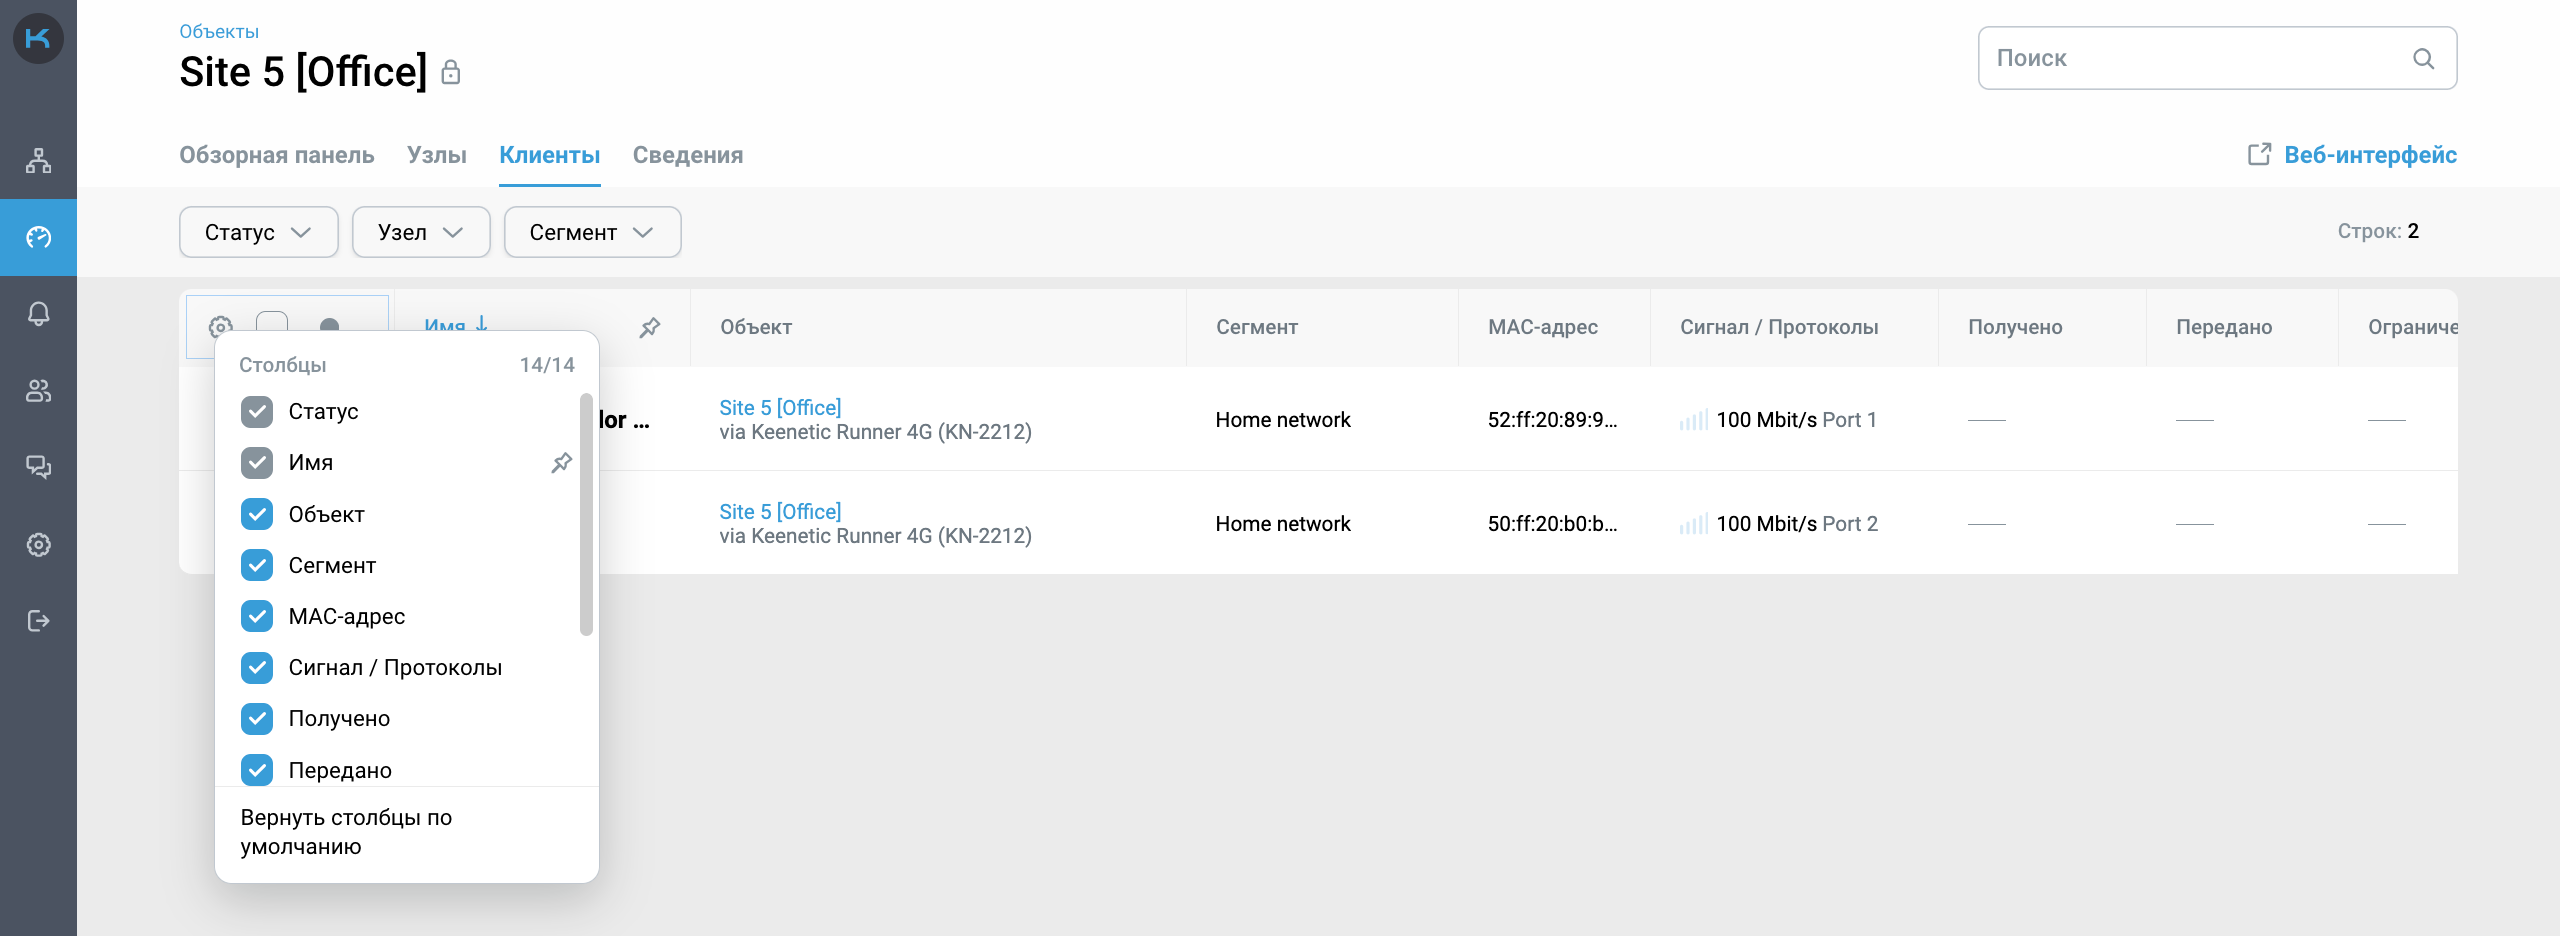Uncheck the MAC-адрес column checkbox
The height and width of the screenshot is (936, 2560).
click(x=257, y=616)
